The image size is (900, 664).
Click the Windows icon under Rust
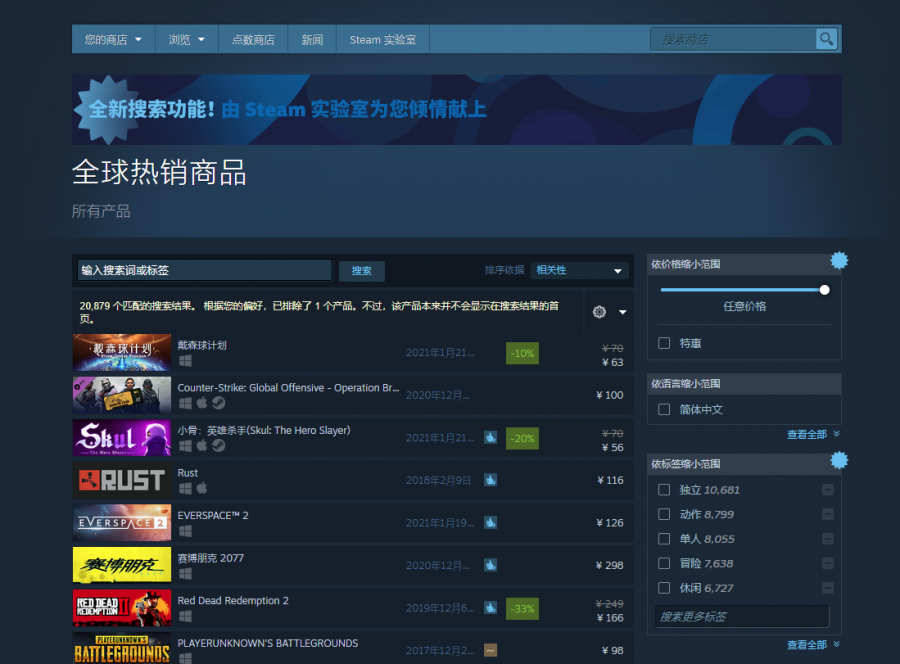coord(185,488)
